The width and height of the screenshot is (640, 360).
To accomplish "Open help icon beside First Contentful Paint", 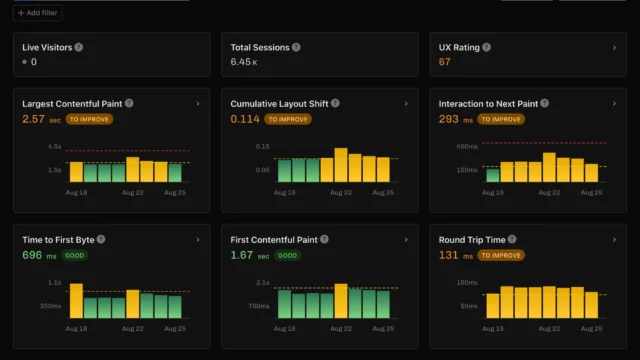I will pyautogui.click(x=324, y=240).
